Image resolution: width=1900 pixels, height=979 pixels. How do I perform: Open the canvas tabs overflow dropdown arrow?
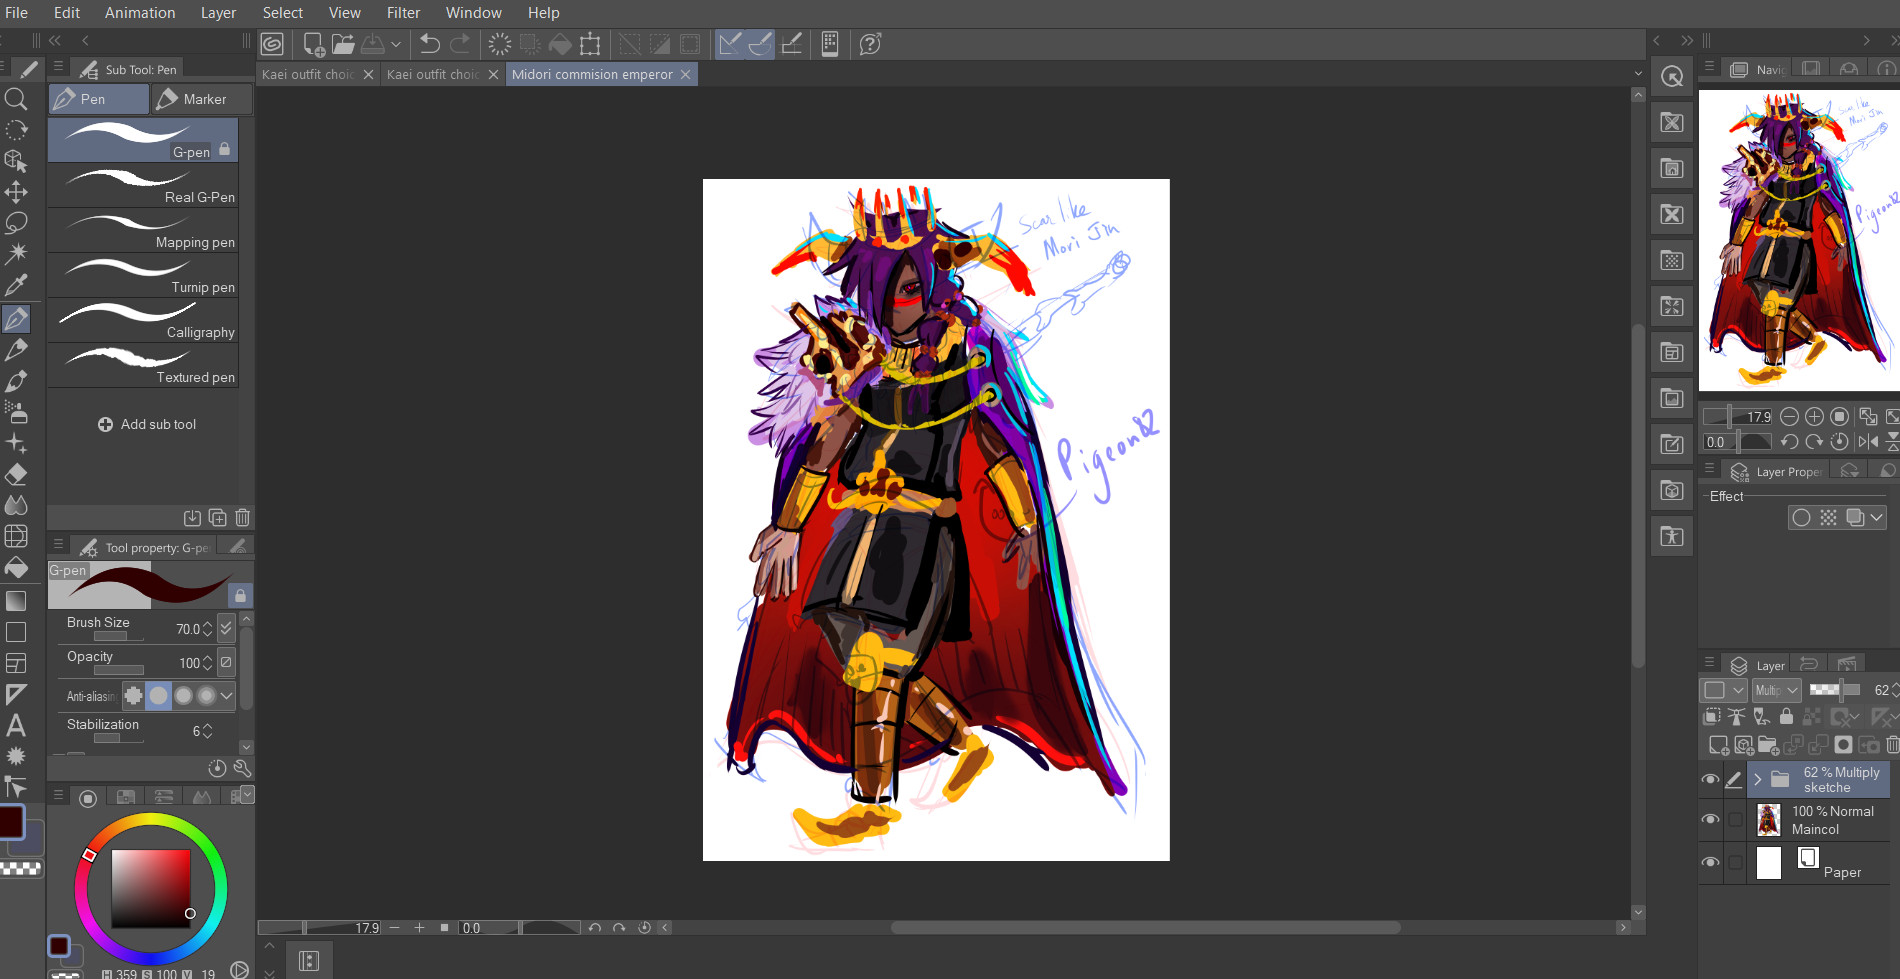pyautogui.click(x=1638, y=74)
